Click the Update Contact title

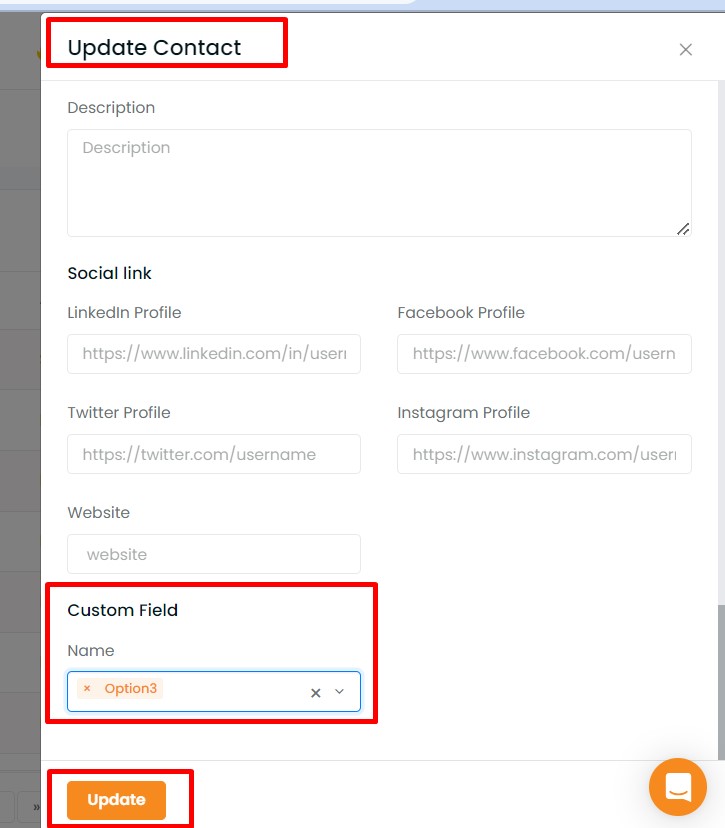(154, 48)
